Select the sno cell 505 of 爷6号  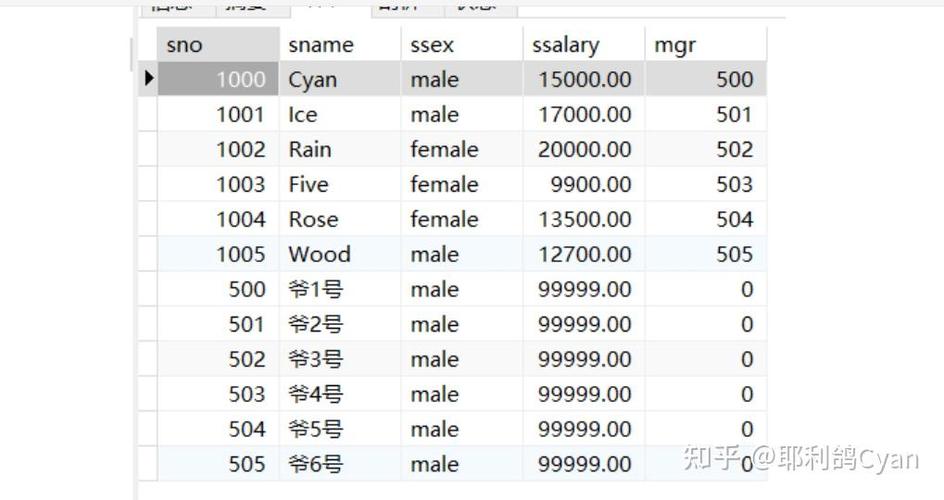point(219,463)
